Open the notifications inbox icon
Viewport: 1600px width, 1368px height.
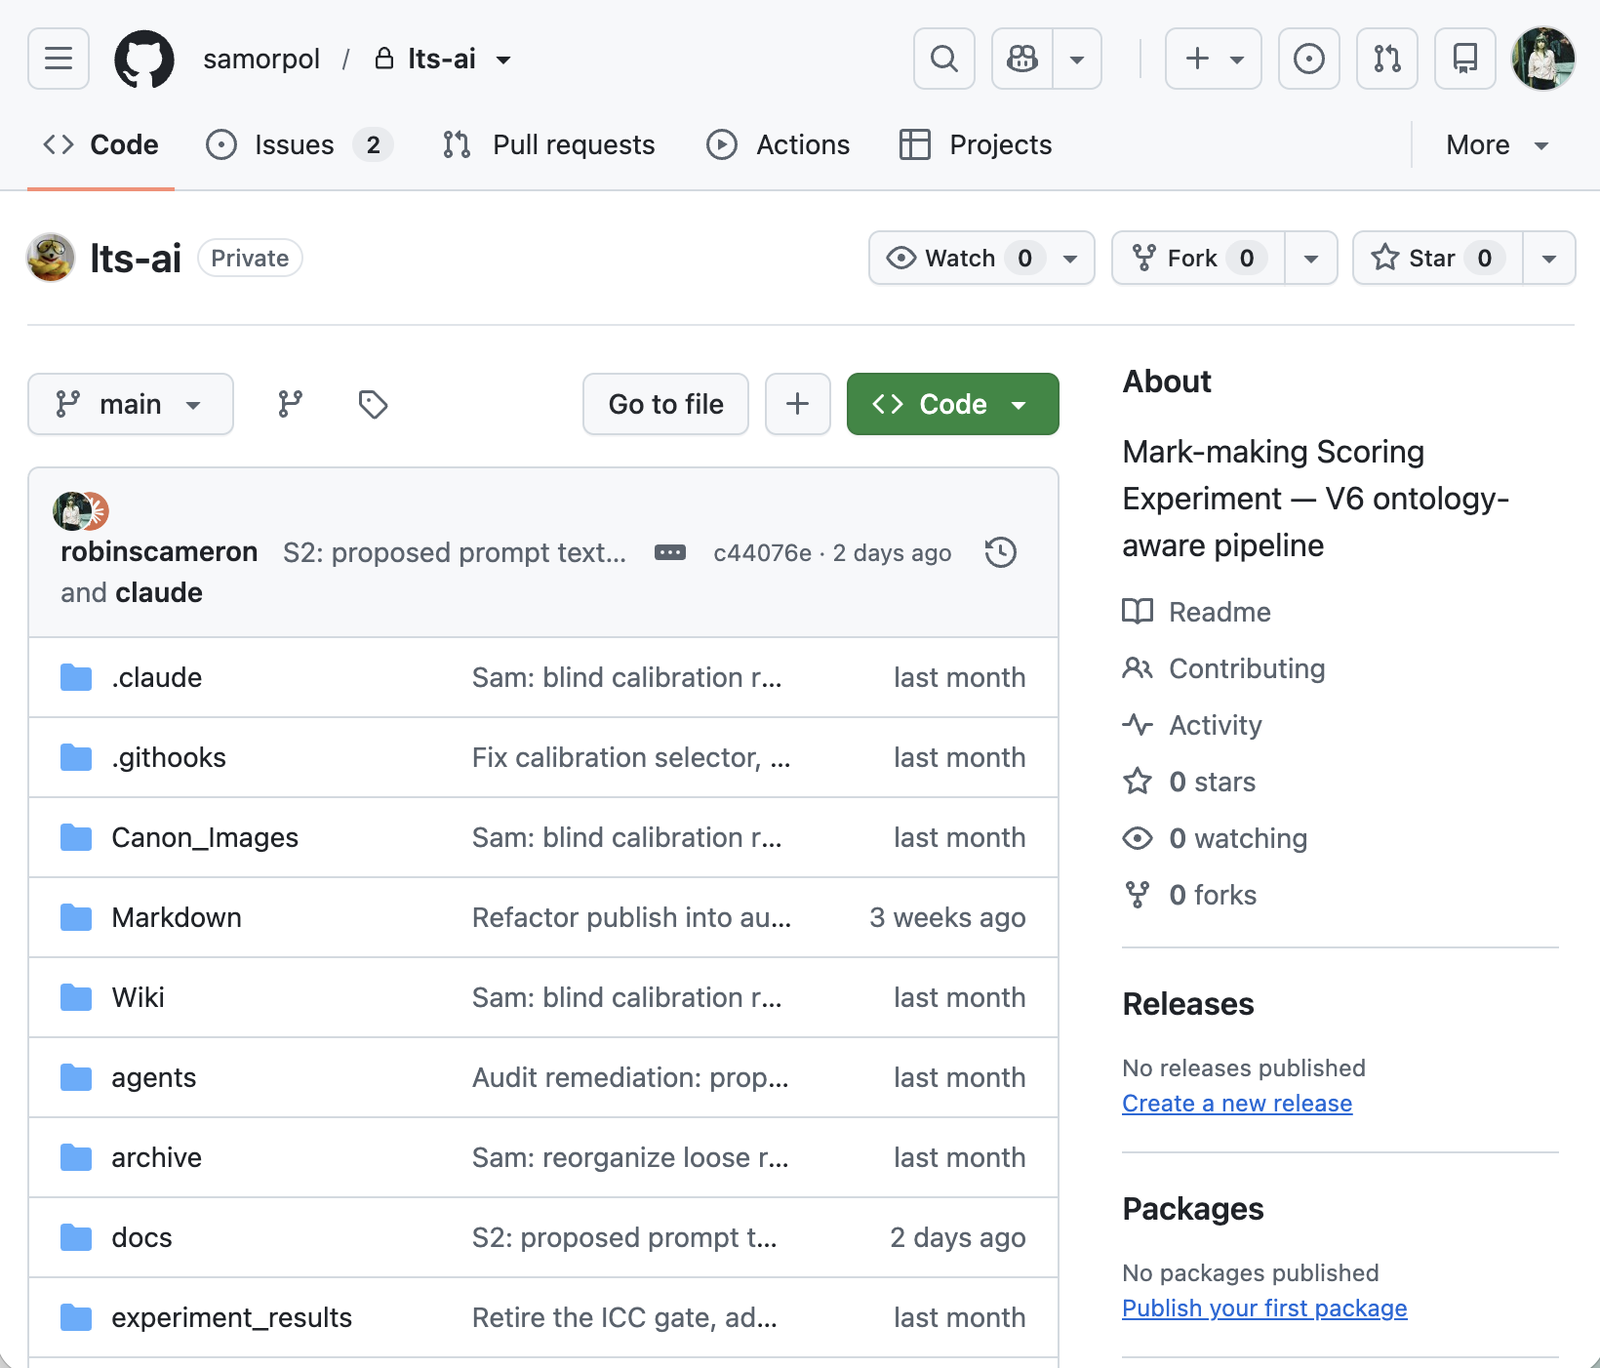[1465, 59]
